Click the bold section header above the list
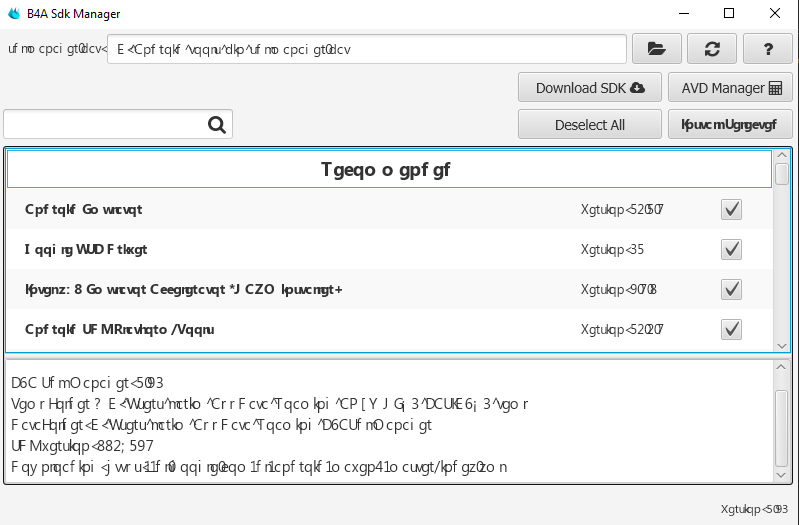The height and width of the screenshot is (525, 799). point(386,170)
